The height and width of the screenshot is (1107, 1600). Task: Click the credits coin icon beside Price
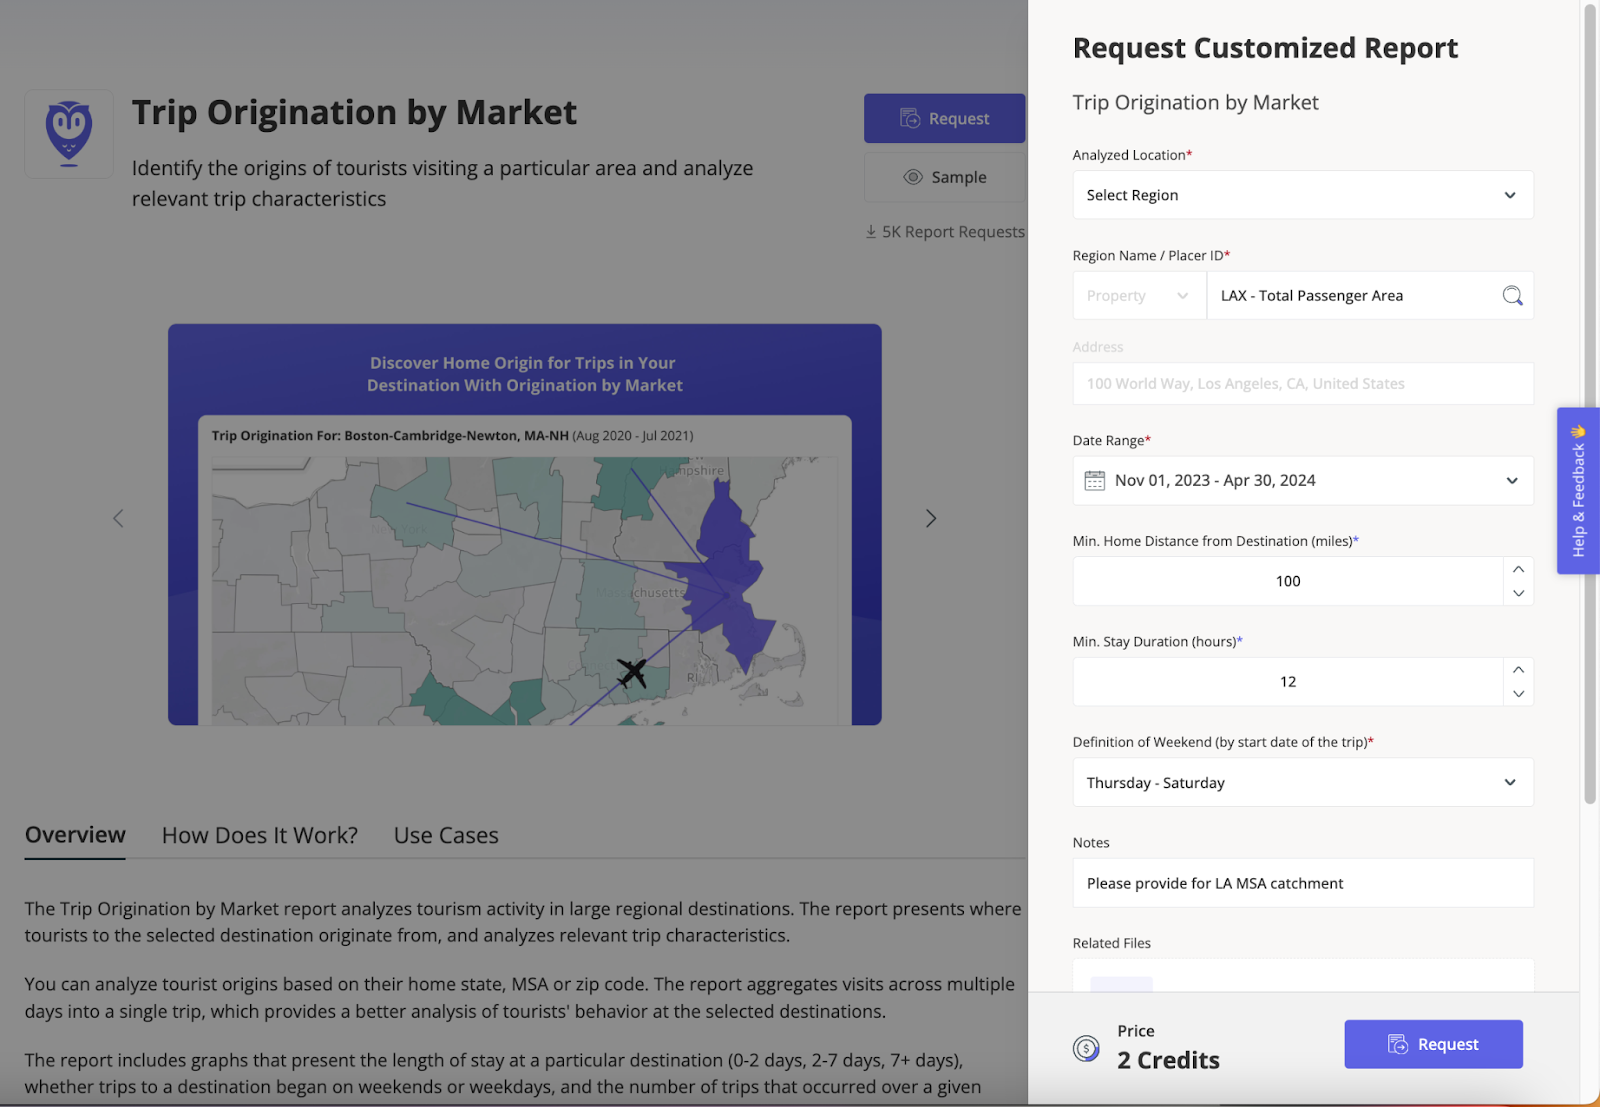pos(1086,1048)
